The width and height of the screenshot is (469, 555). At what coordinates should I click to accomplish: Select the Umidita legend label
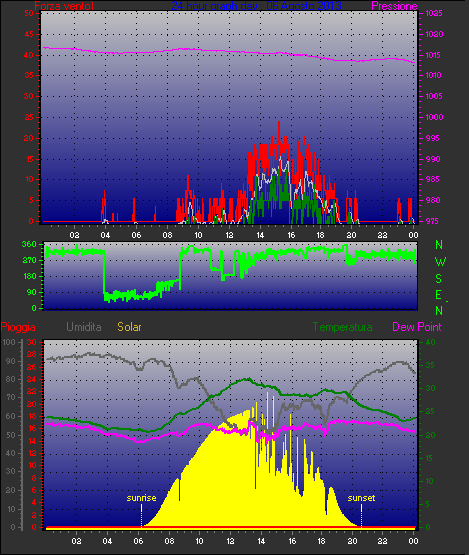(x=84, y=327)
